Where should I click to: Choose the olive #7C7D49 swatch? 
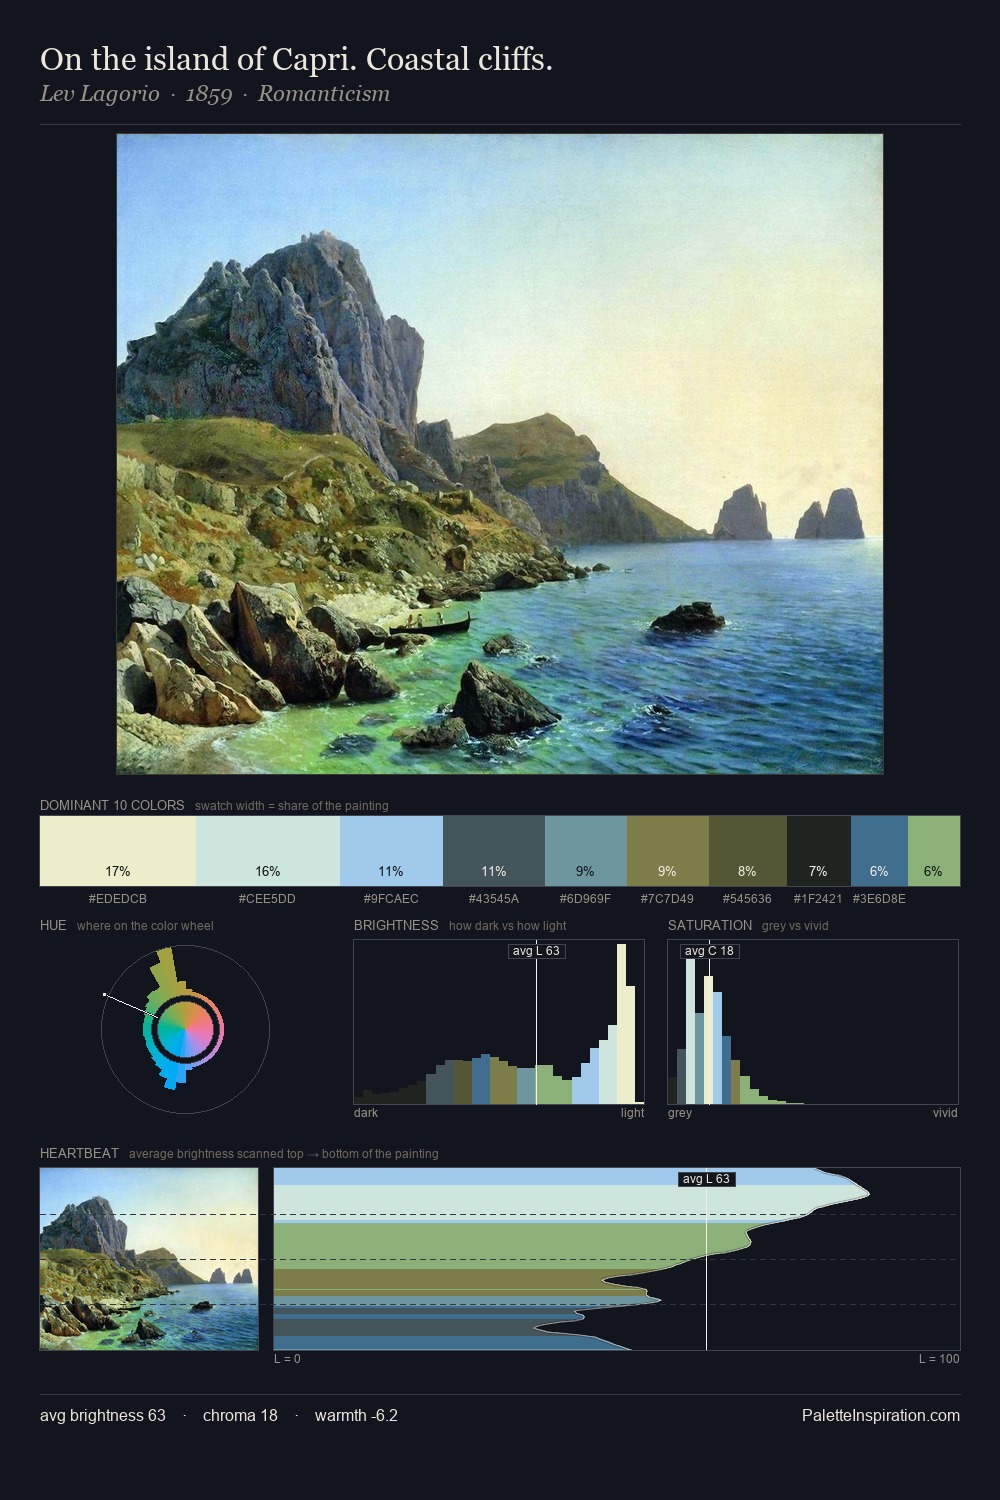(x=668, y=851)
